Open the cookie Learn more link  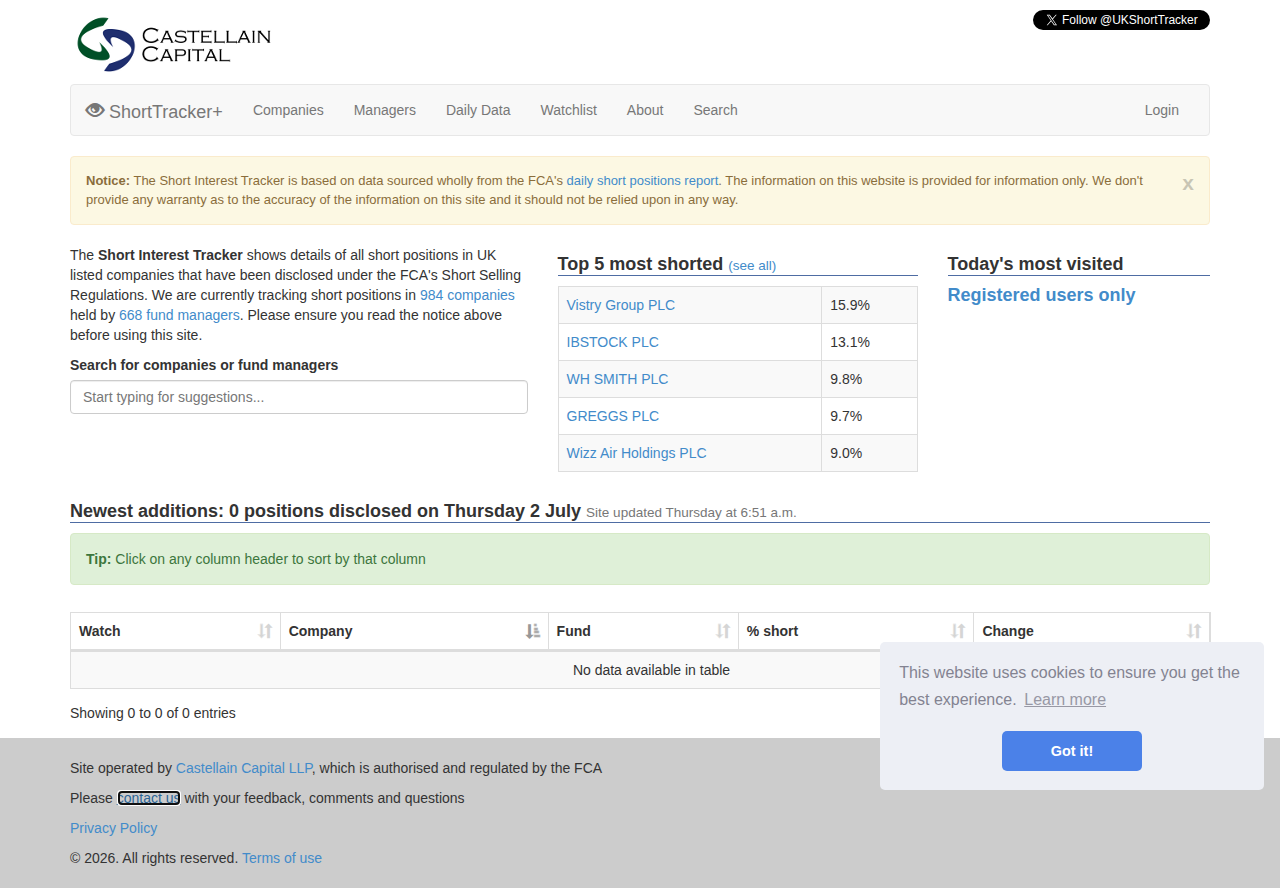1065,699
